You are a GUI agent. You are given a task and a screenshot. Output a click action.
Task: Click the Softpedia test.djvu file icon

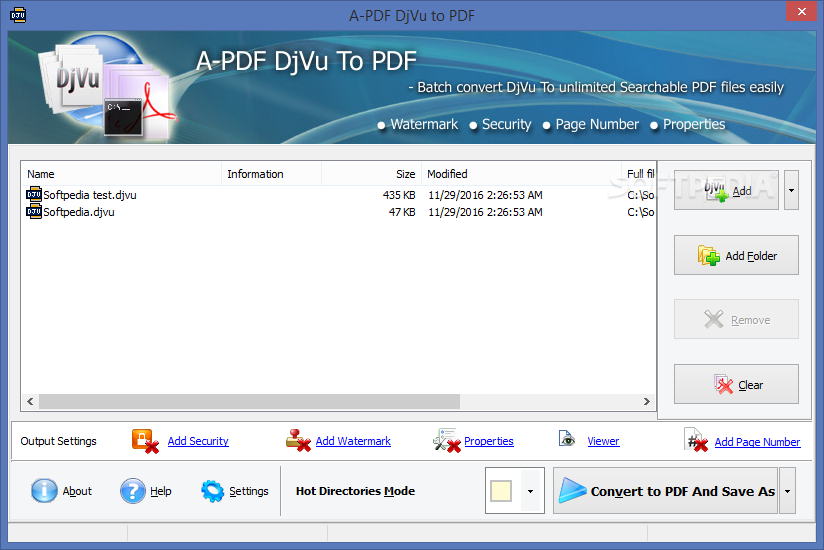click(x=34, y=194)
